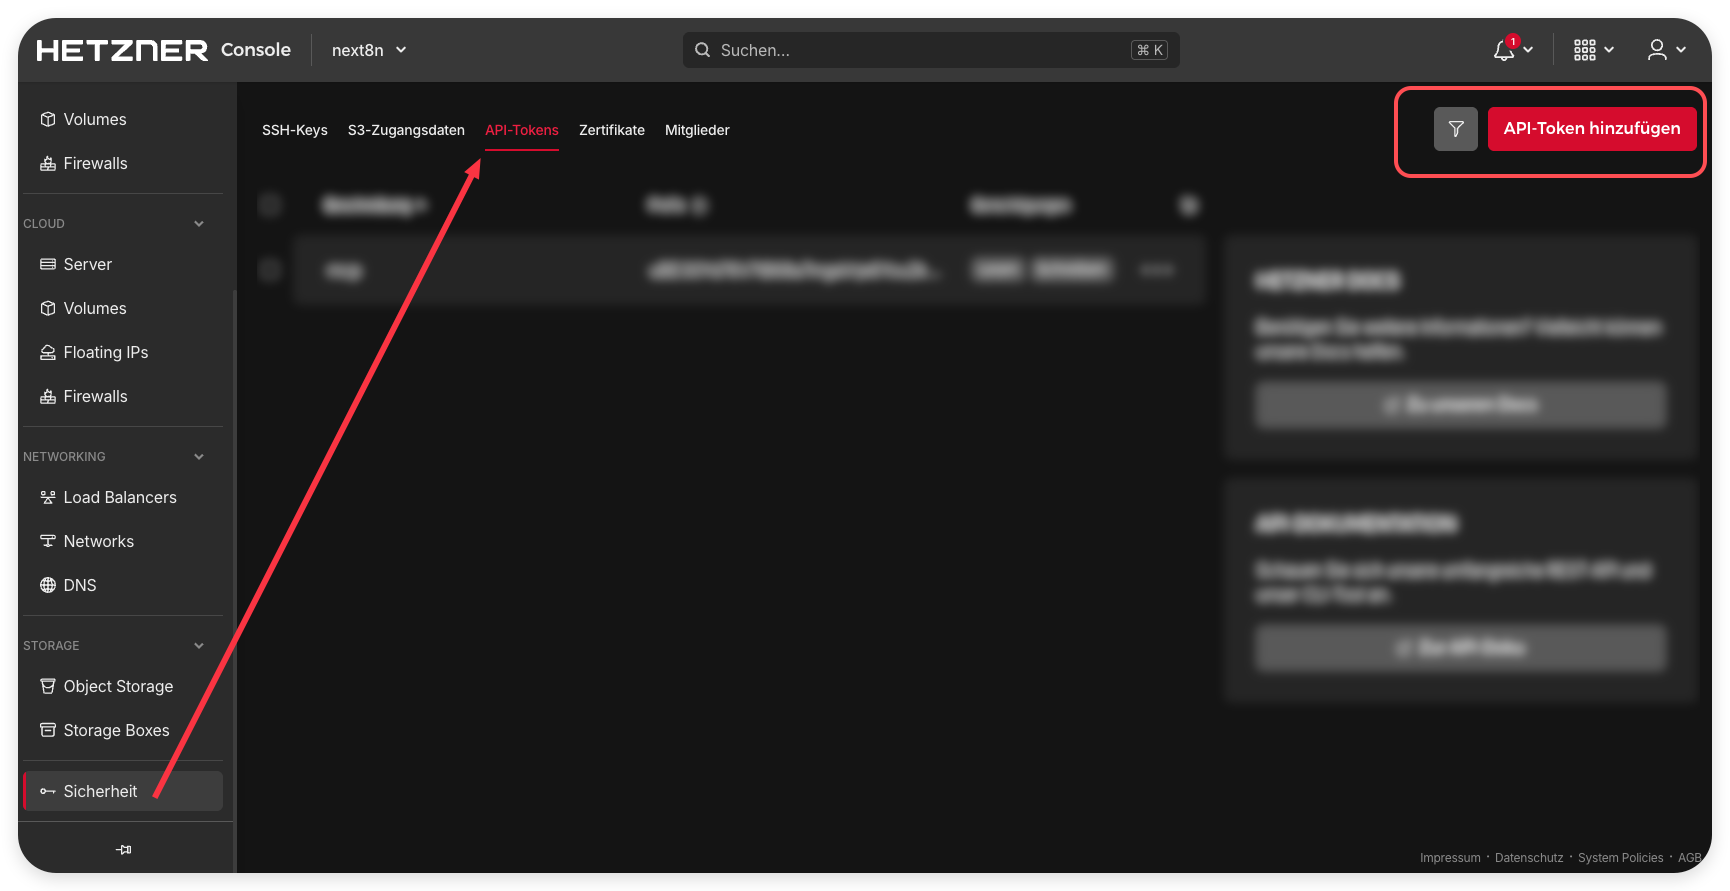
Task: Open the Hetzner Console logo home link
Action: (163, 50)
